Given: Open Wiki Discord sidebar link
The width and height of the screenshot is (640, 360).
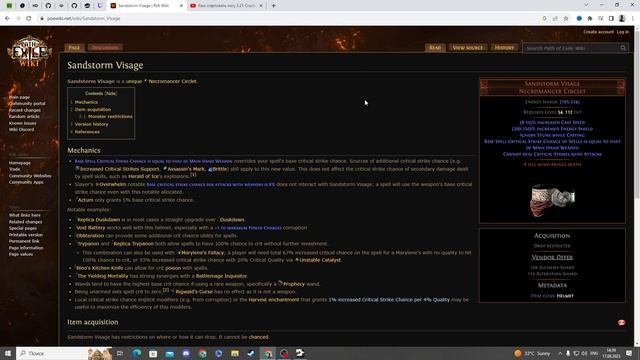Looking at the screenshot, I should (x=21, y=130).
